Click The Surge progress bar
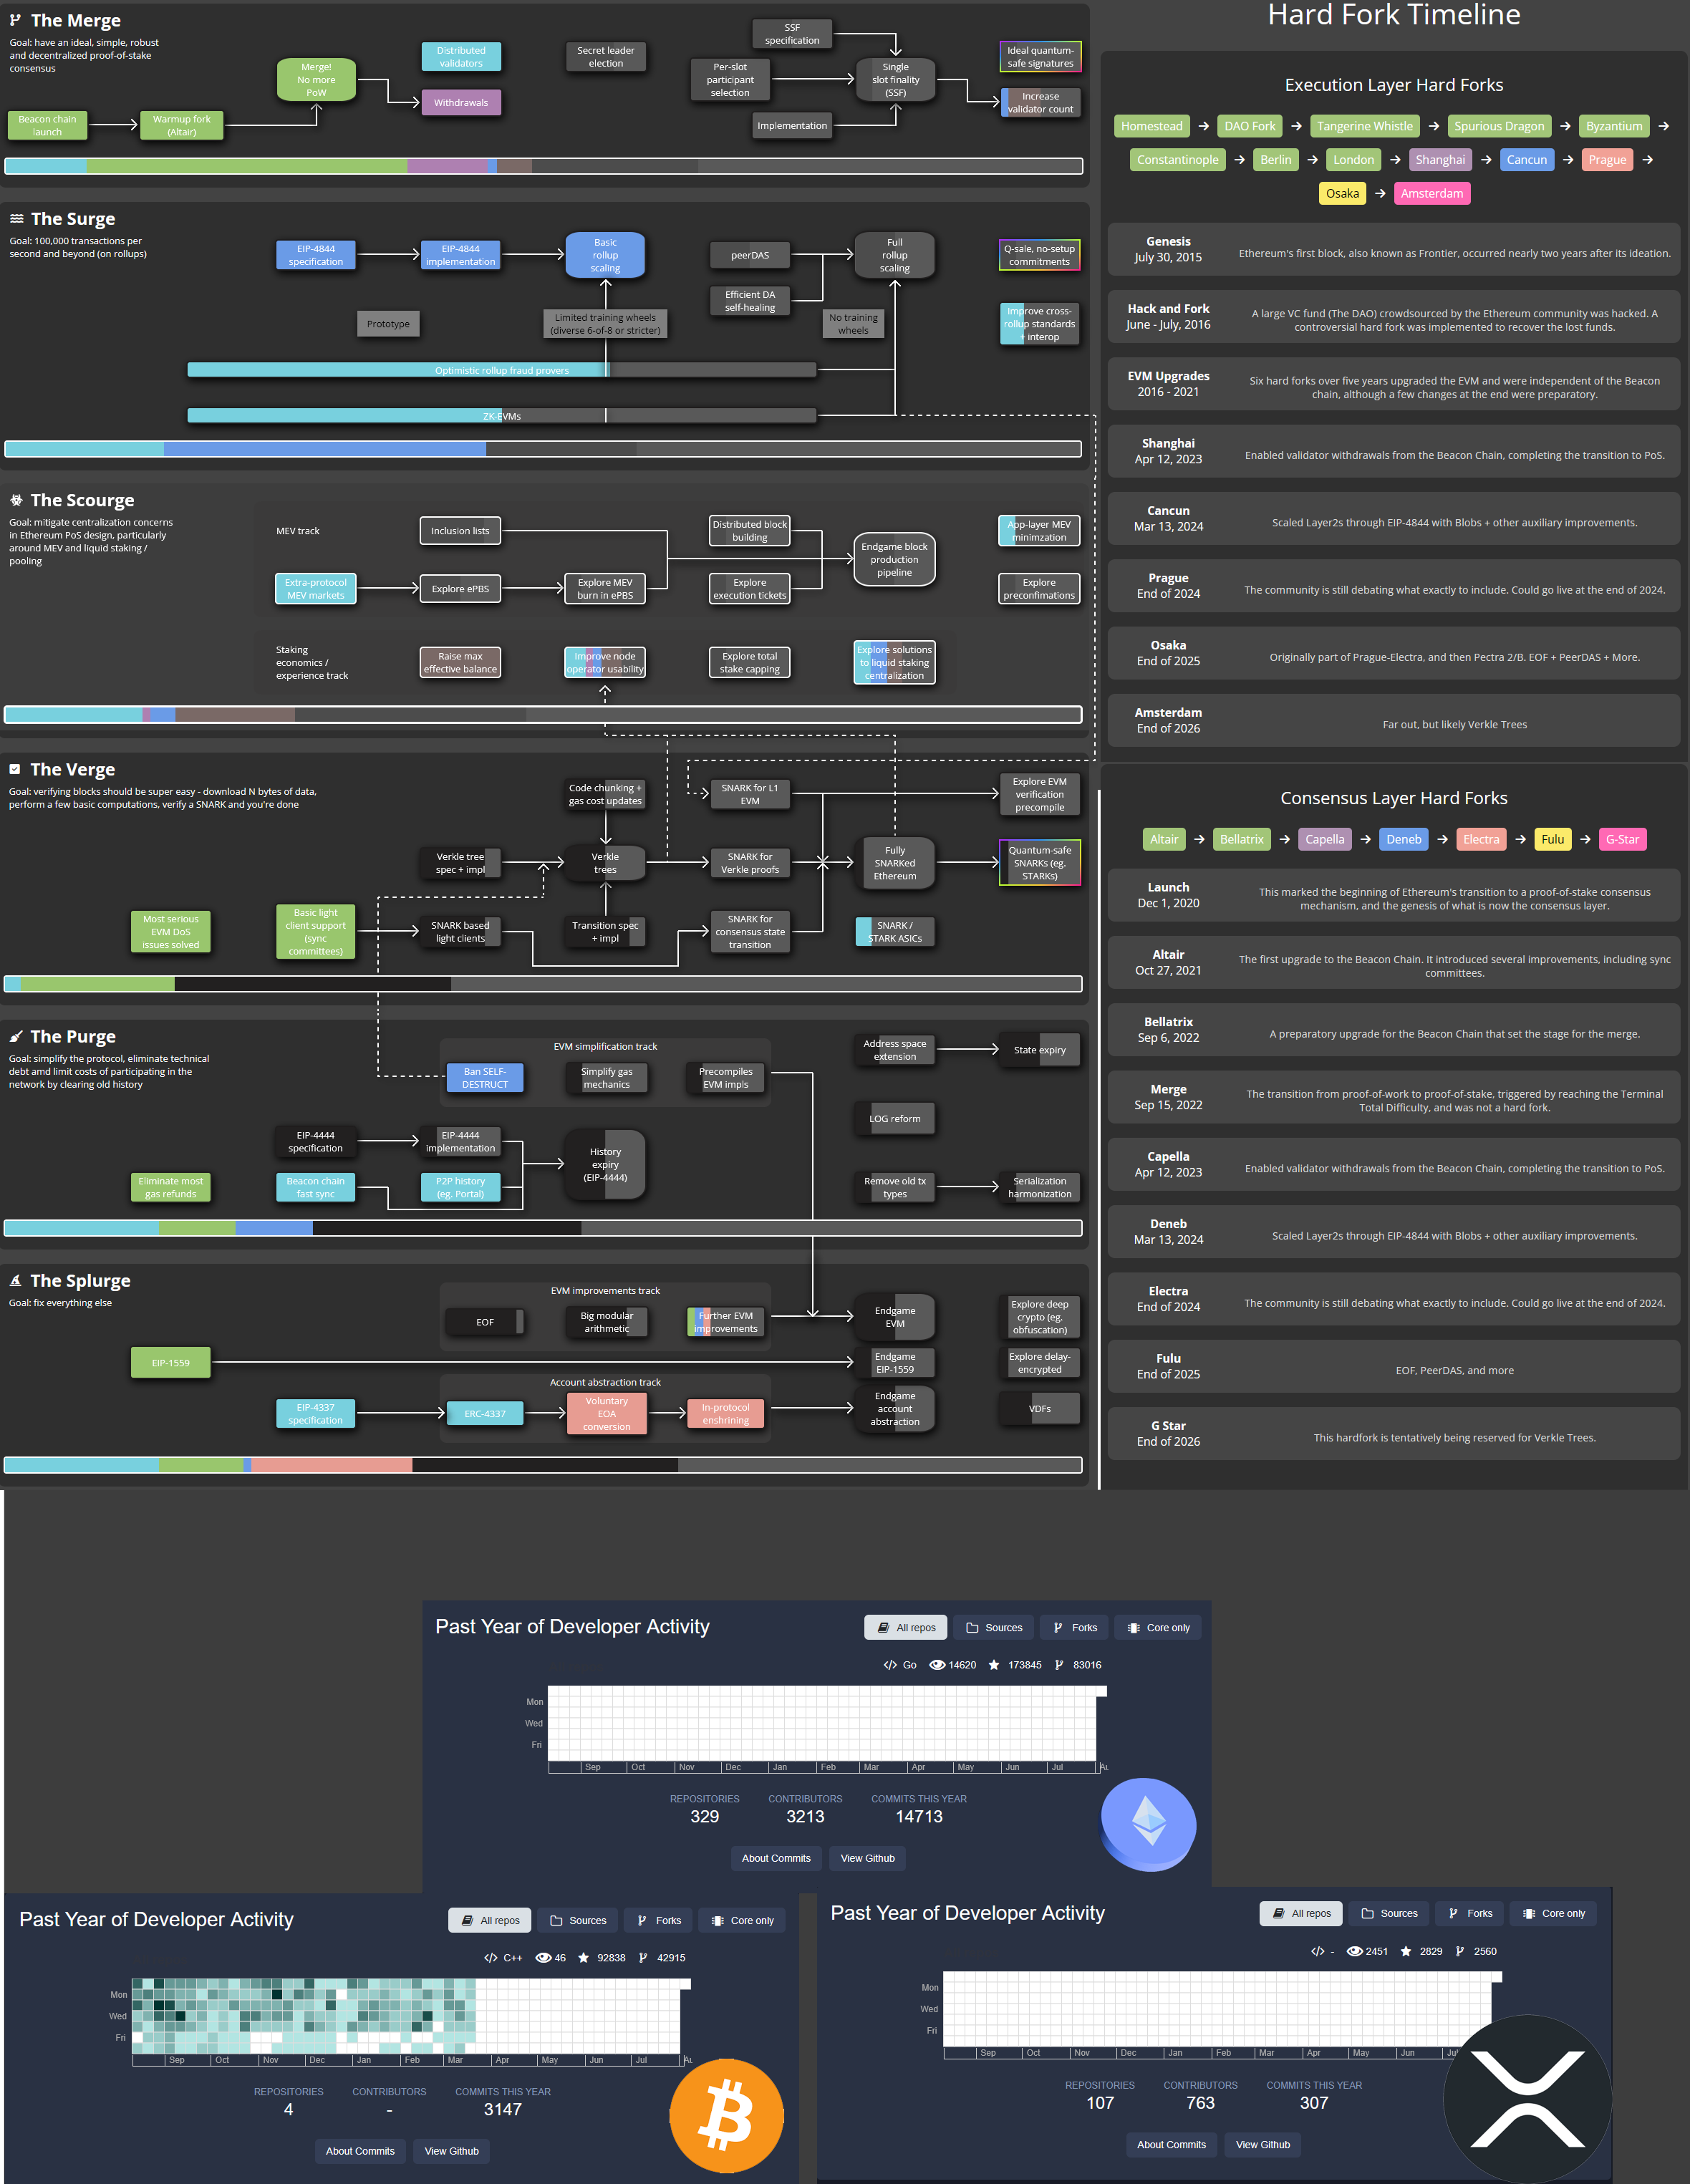This screenshot has width=1690, height=2184. click(x=543, y=449)
